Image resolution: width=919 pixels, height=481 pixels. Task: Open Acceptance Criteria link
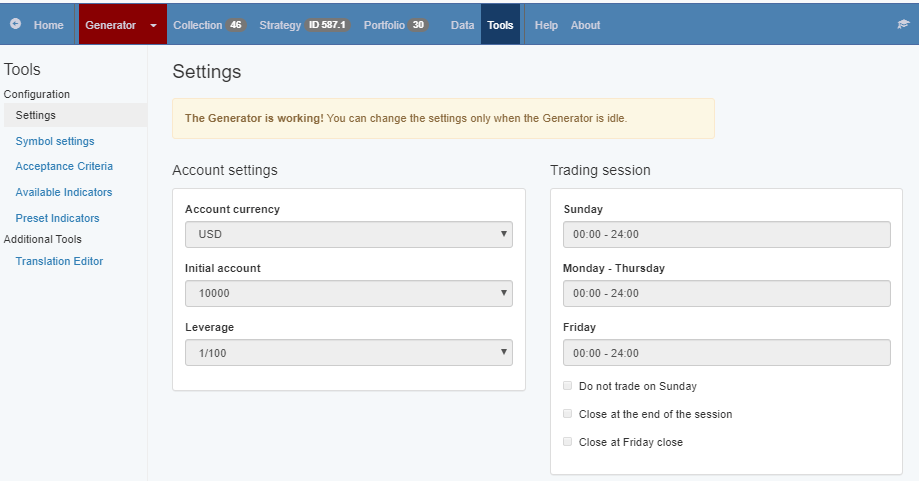click(64, 166)
